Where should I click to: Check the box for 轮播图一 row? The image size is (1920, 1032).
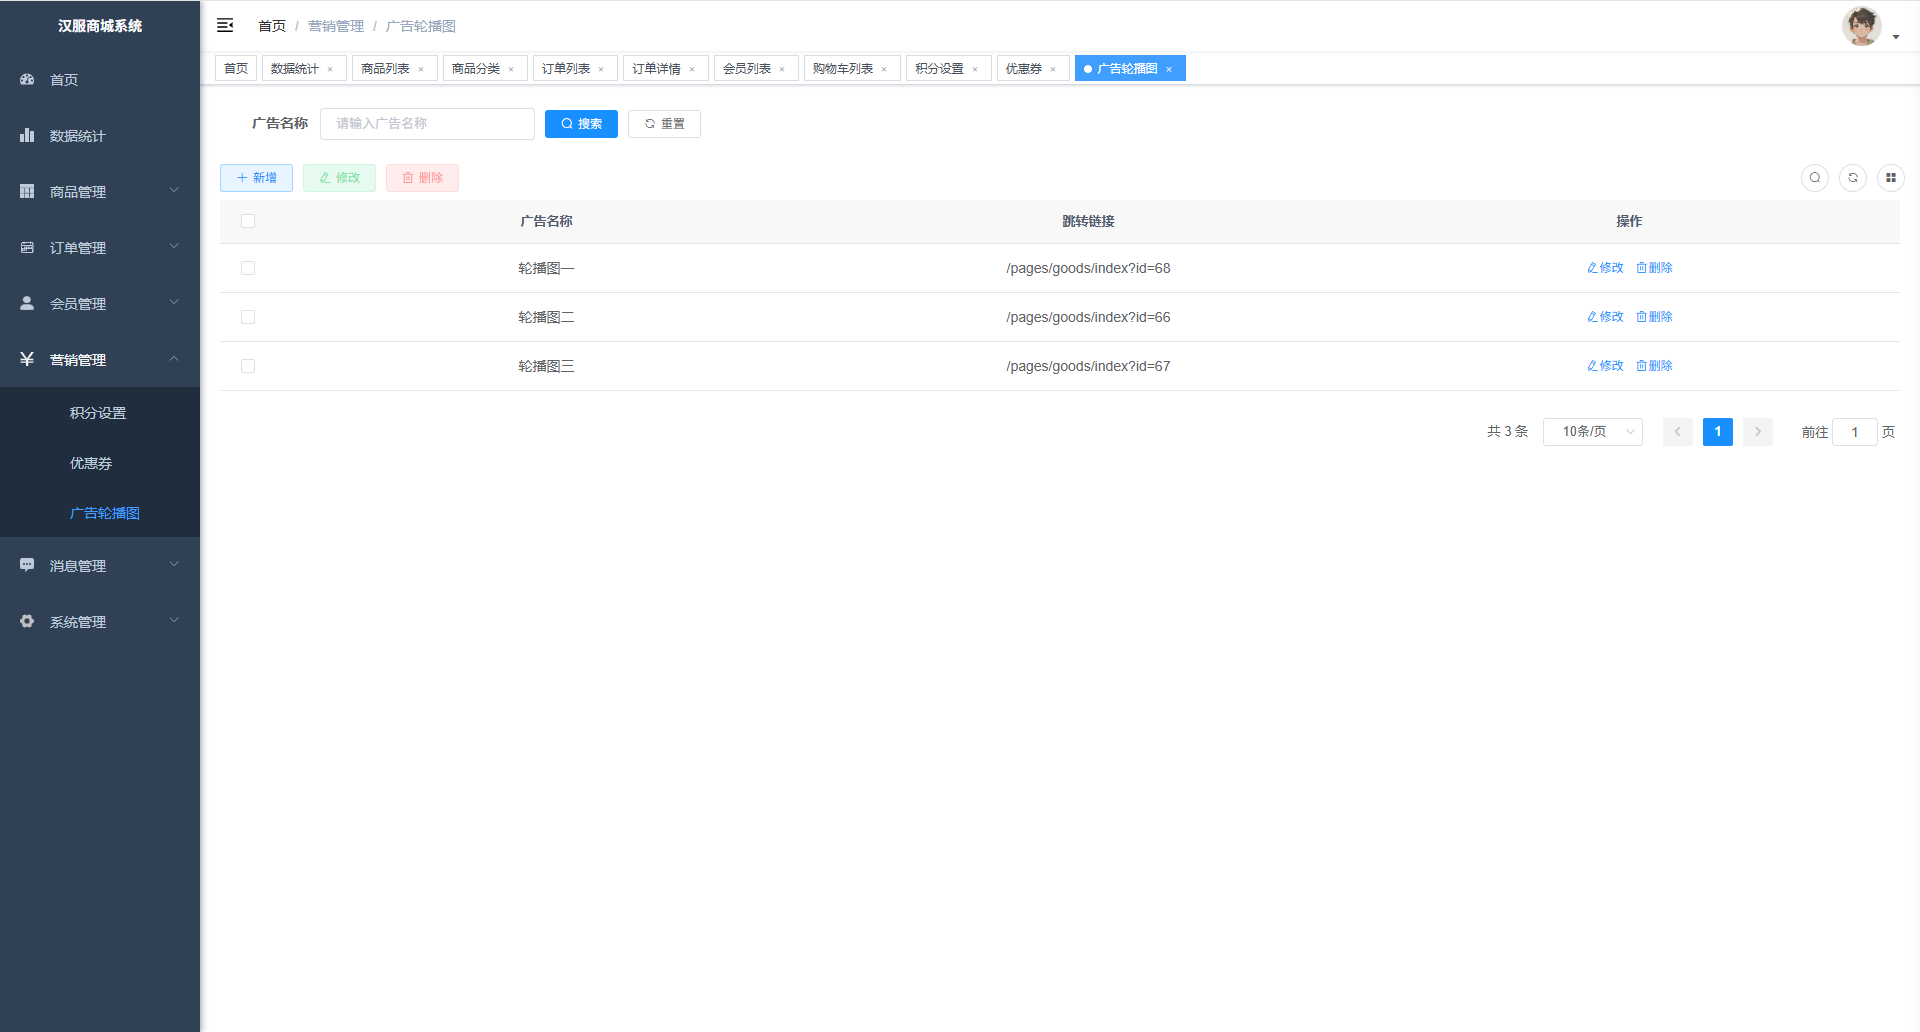[248, 268]
